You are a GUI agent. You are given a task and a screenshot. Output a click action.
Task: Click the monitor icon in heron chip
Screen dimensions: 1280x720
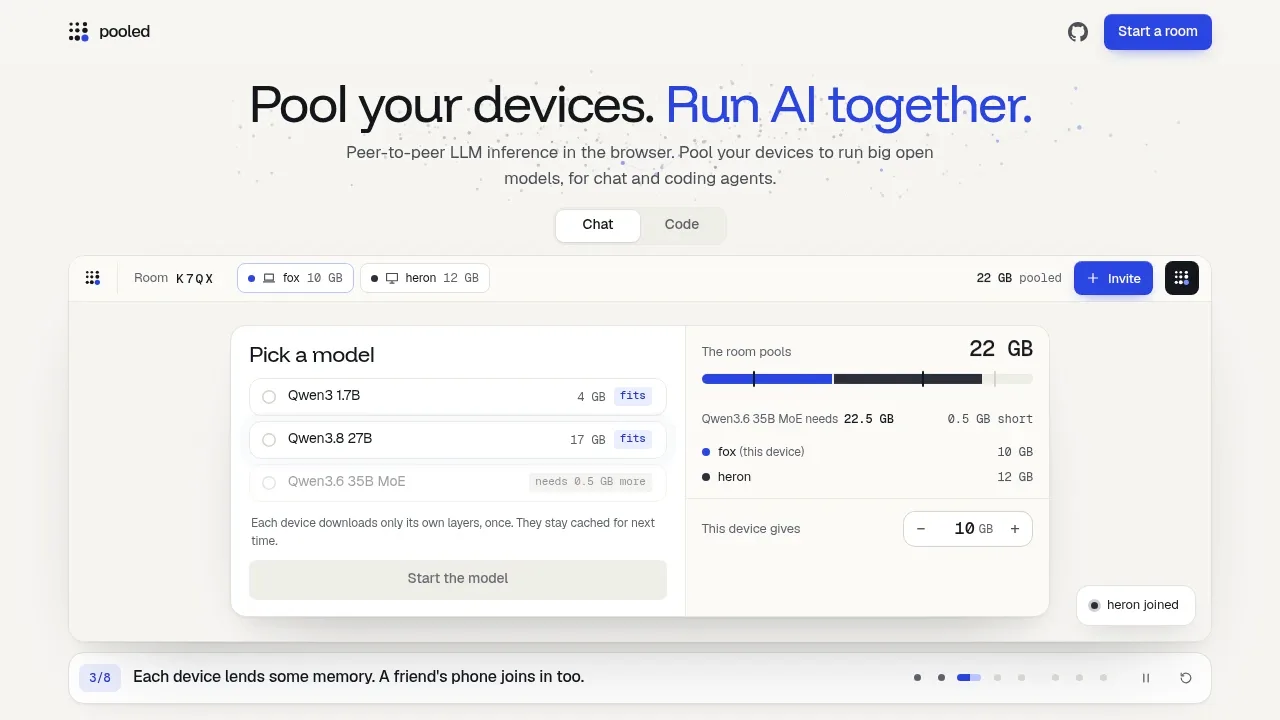click(x=392, y=278)
